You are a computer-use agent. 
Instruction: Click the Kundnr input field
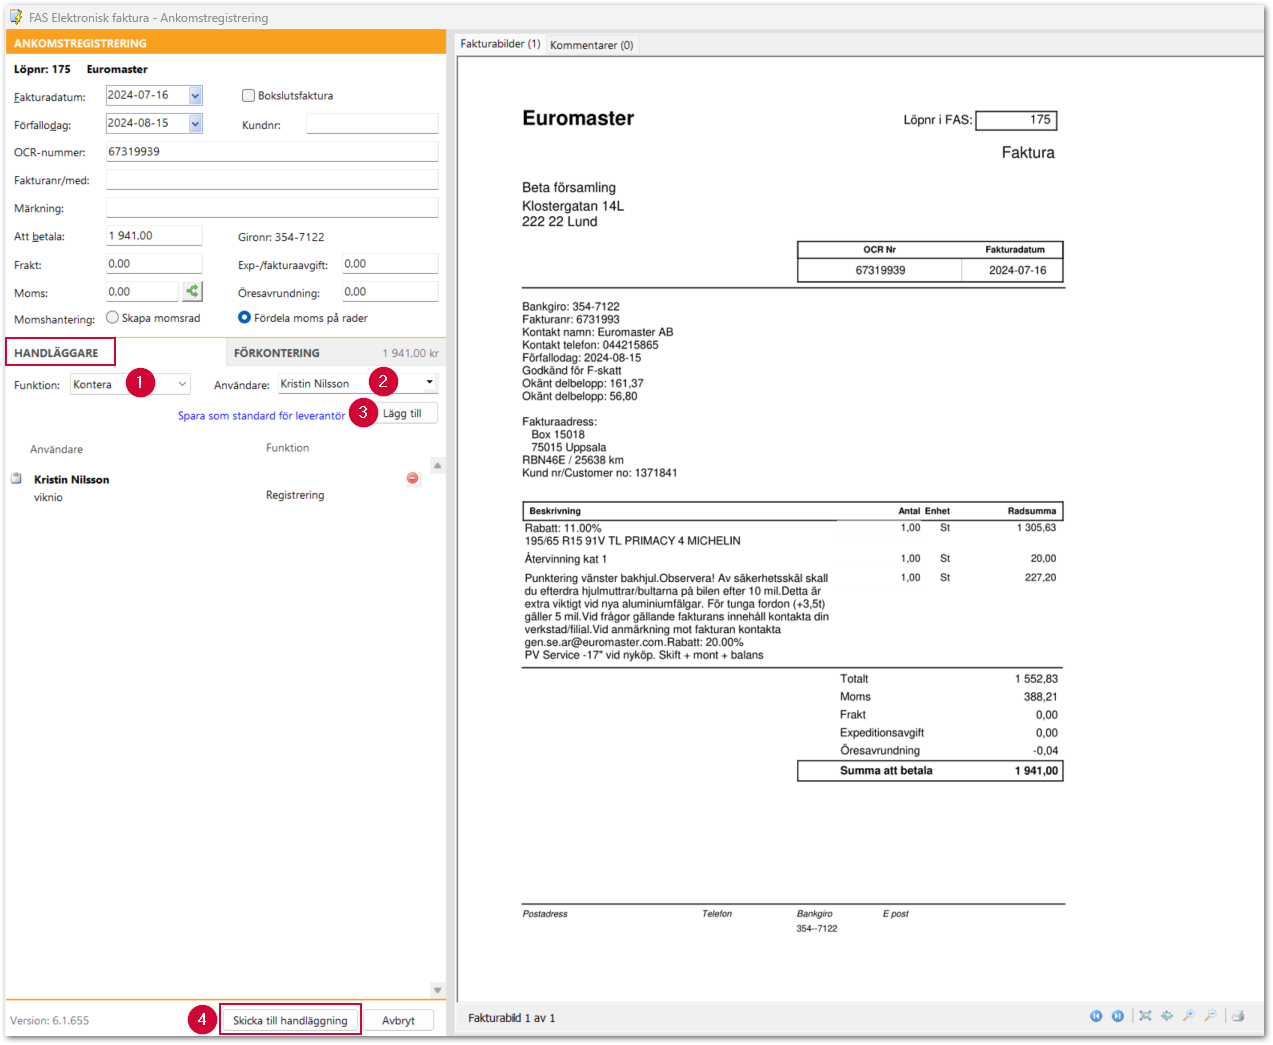pyautogui.click(x=372, y=124)
